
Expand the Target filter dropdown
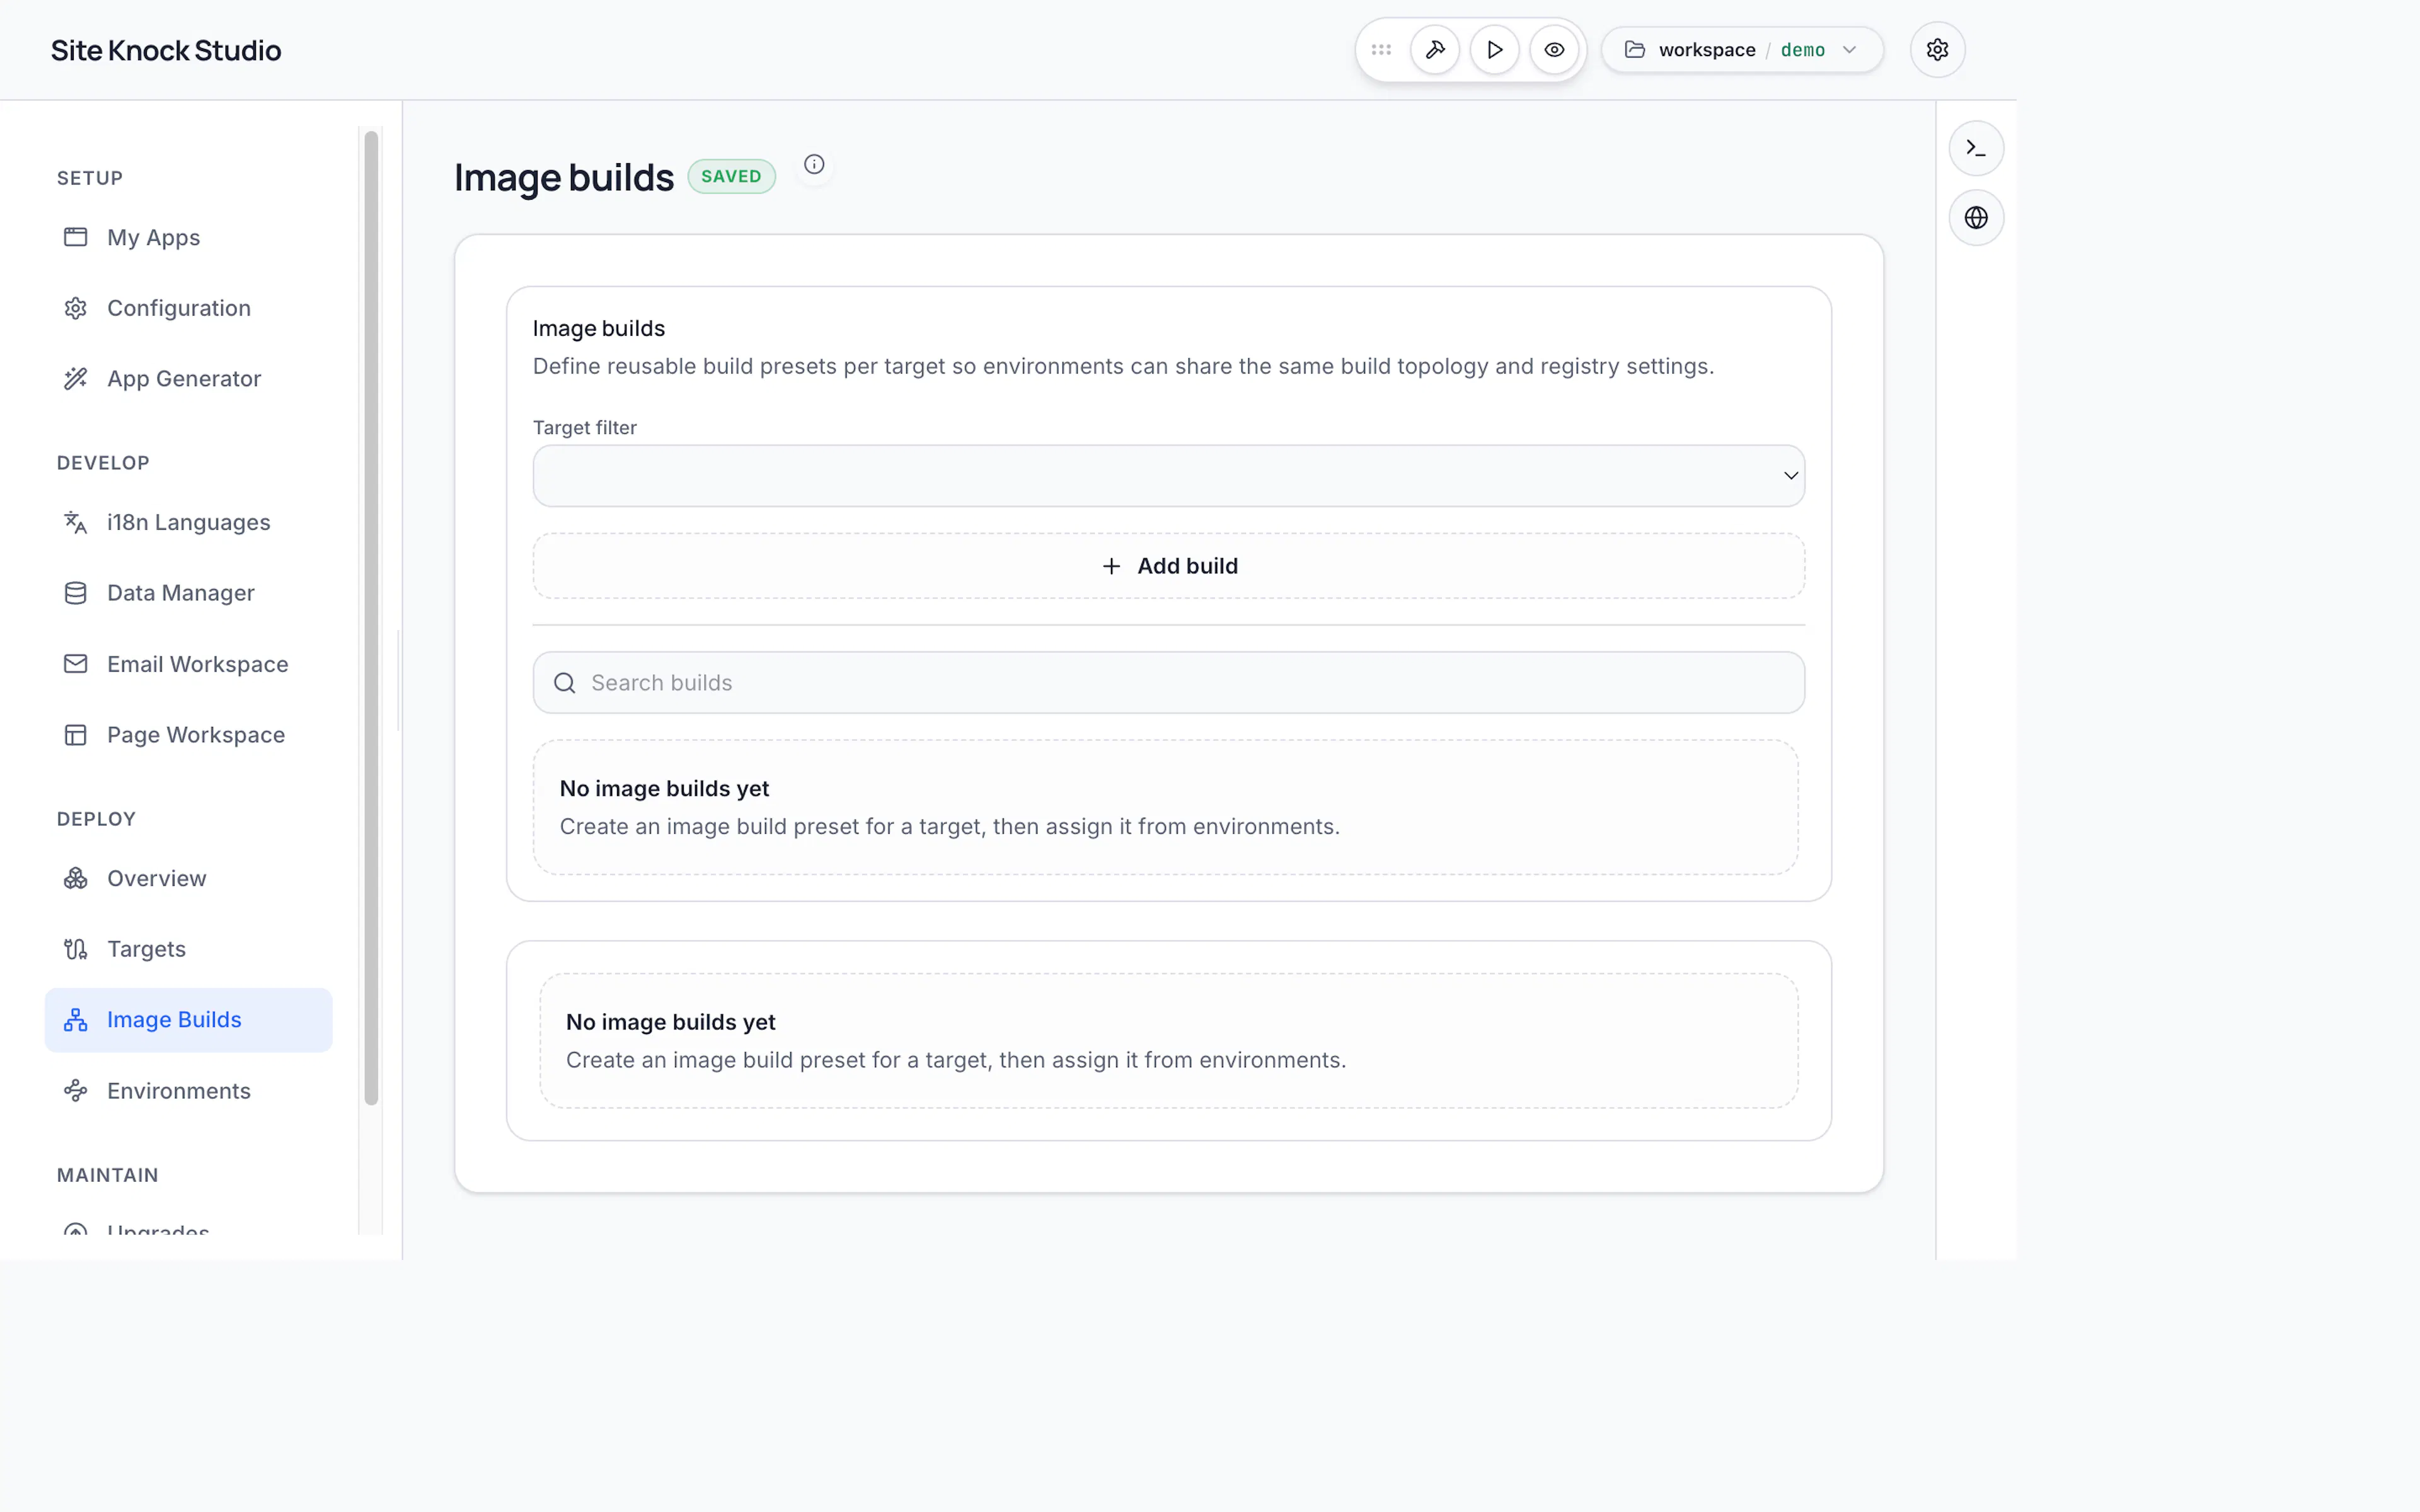(1168, 476)
